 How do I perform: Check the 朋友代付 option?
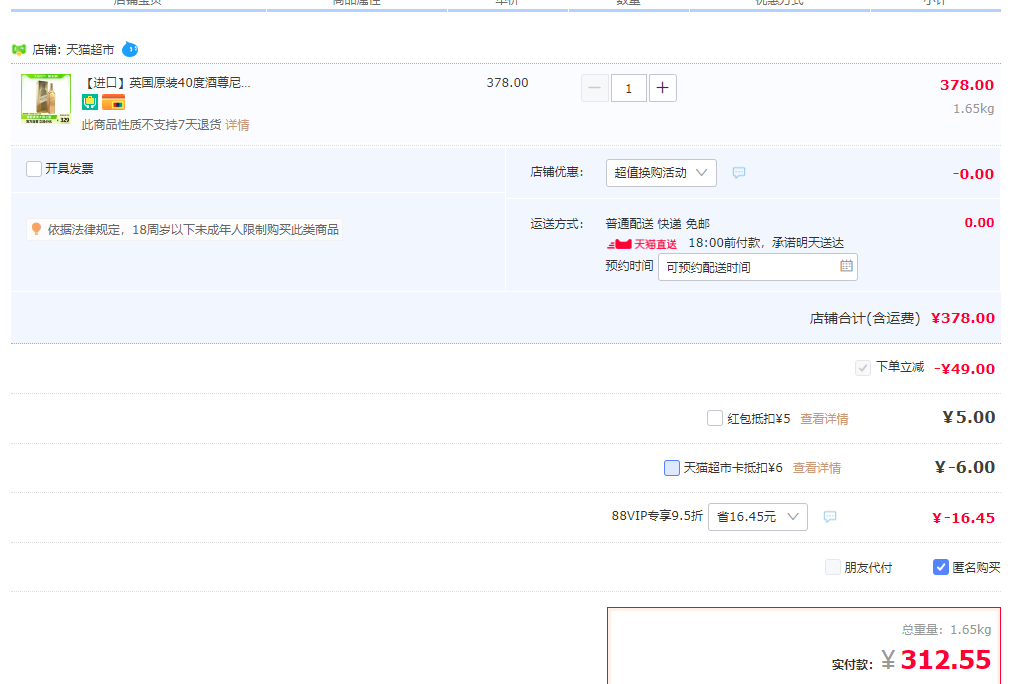pos(833,567)
